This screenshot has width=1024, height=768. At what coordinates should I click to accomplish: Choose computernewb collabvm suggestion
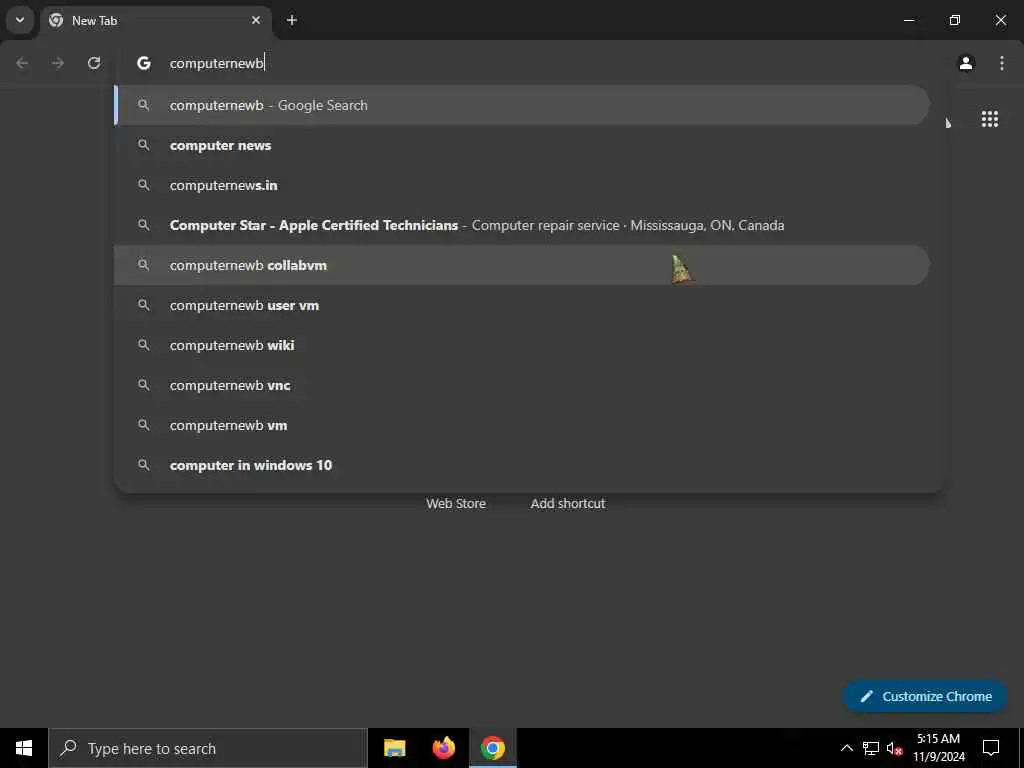[522, 265]
